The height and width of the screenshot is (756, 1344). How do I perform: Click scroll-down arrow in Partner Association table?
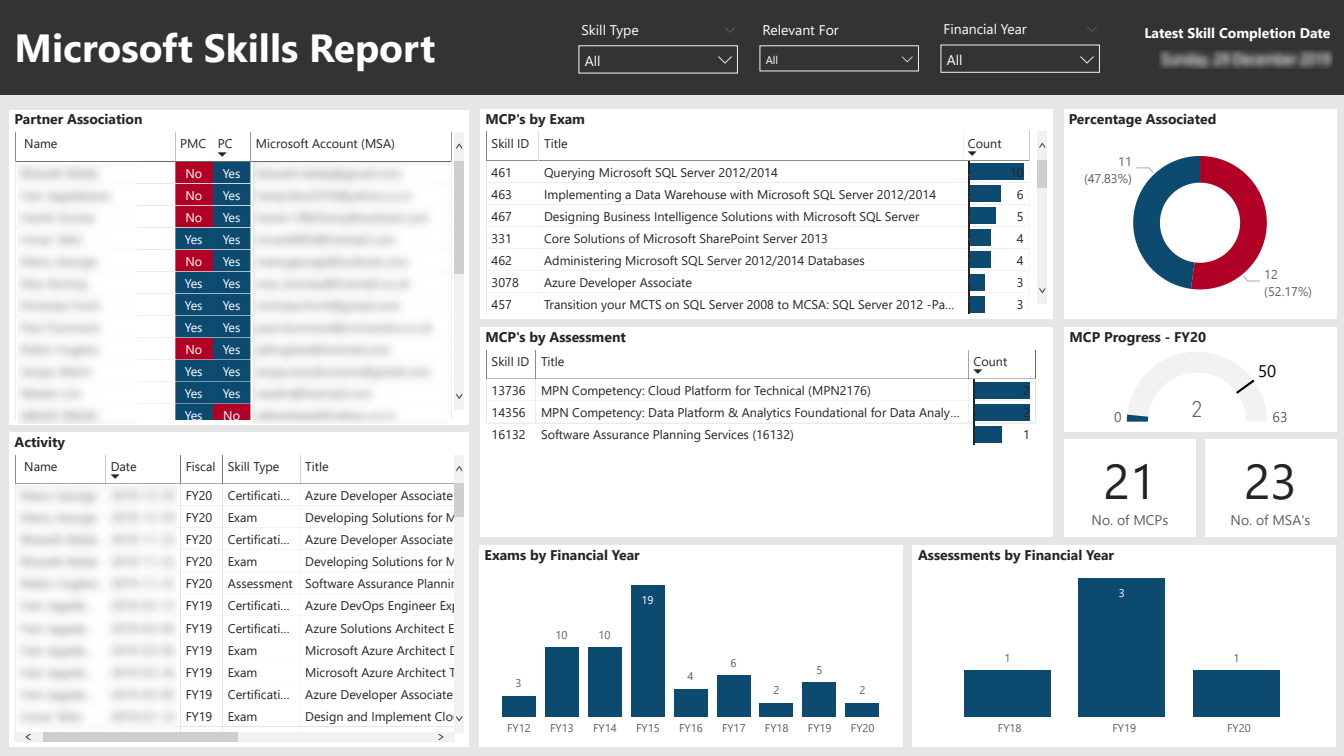coord(459,397)
